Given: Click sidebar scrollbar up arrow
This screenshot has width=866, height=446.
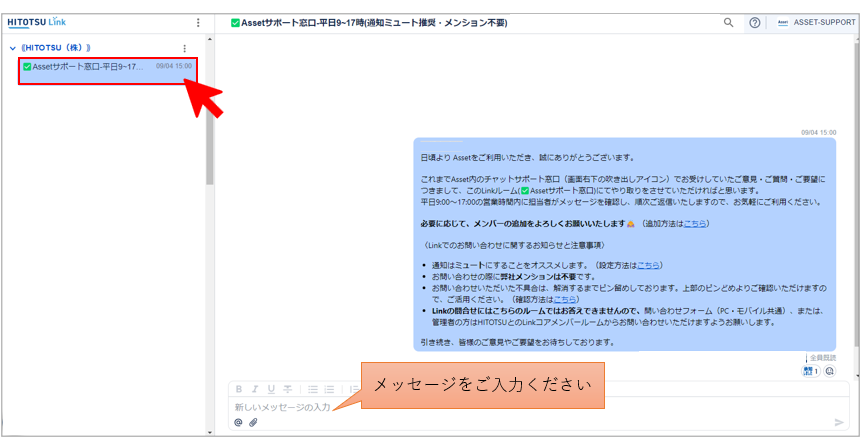Looking at the screenshot, I should [x=209, y=39].
